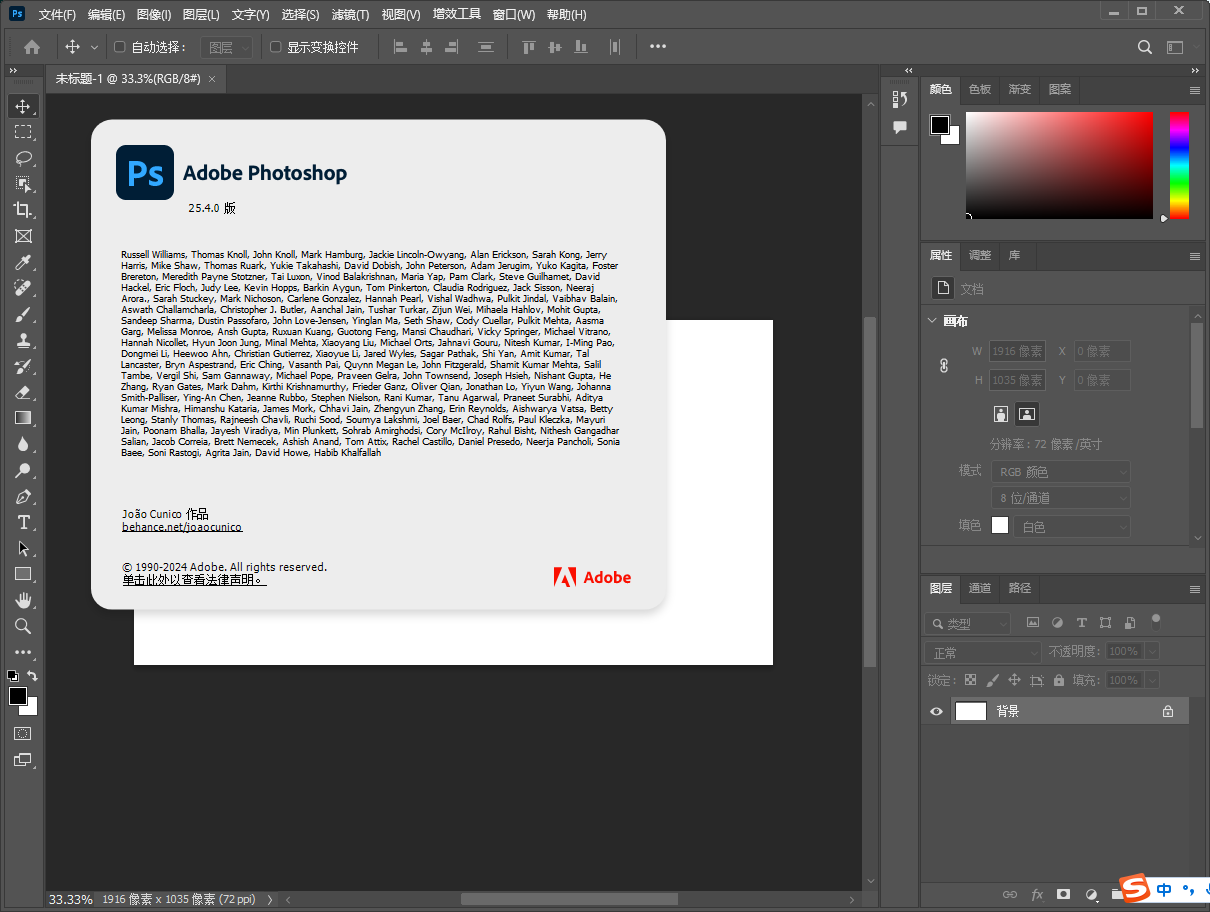Select the Type tool

coord(24,521)
